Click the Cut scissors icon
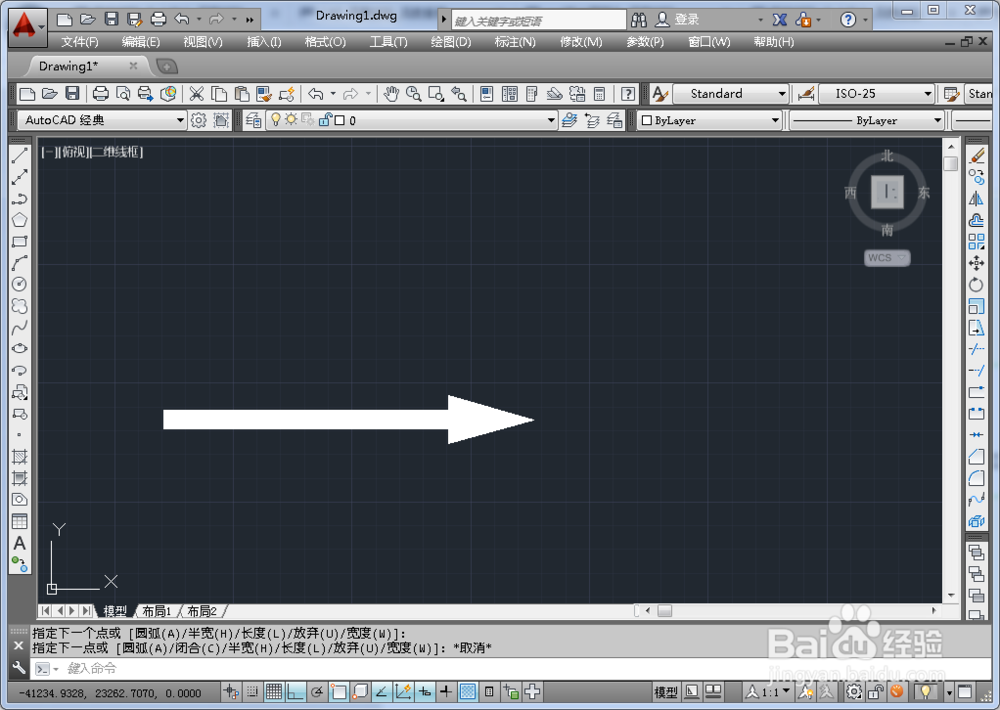1000x710 pixels. (x=196, y=94)
